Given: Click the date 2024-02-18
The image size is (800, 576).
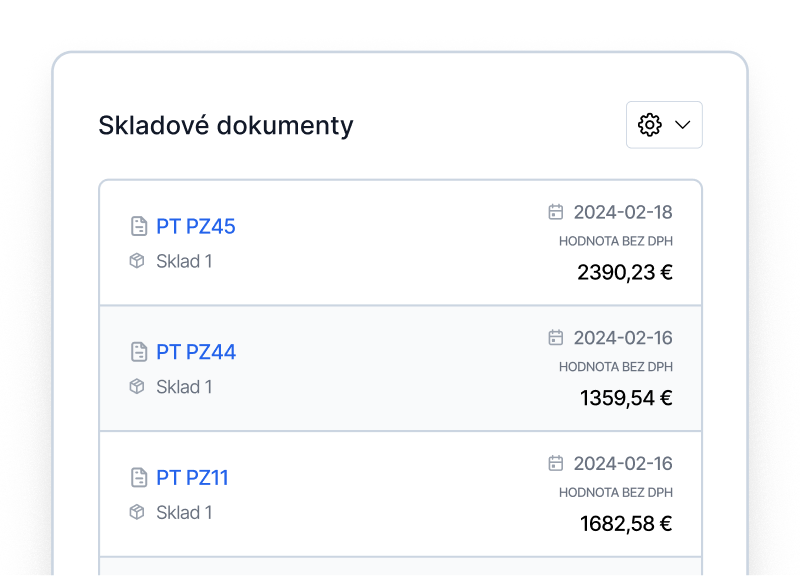Looking at the screenshot, I should [623, 212].
